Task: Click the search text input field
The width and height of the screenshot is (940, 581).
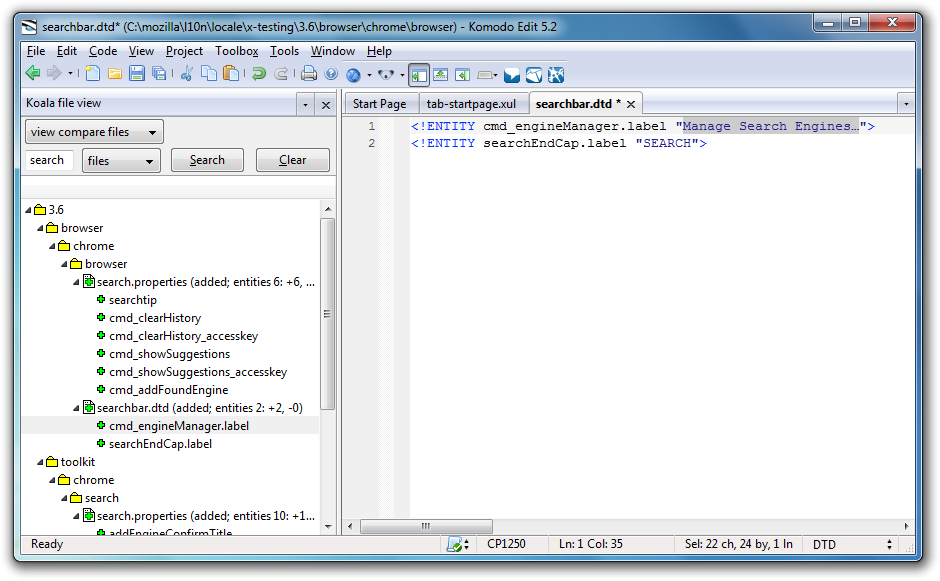Action: 49,160
